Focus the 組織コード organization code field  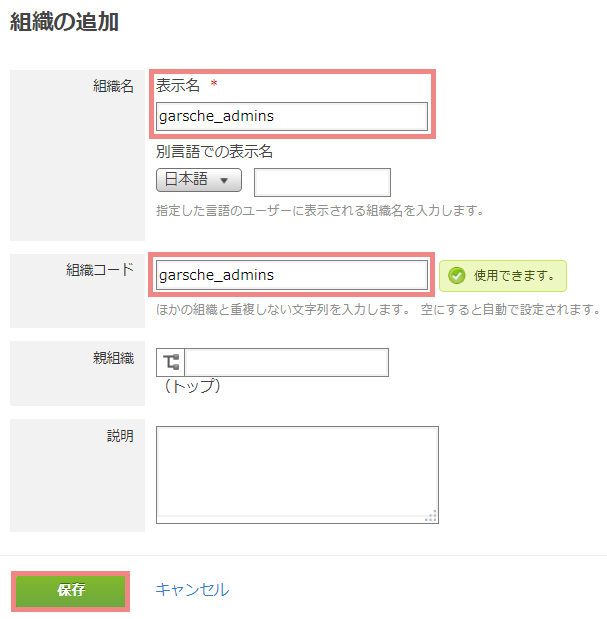pos(292,275)
